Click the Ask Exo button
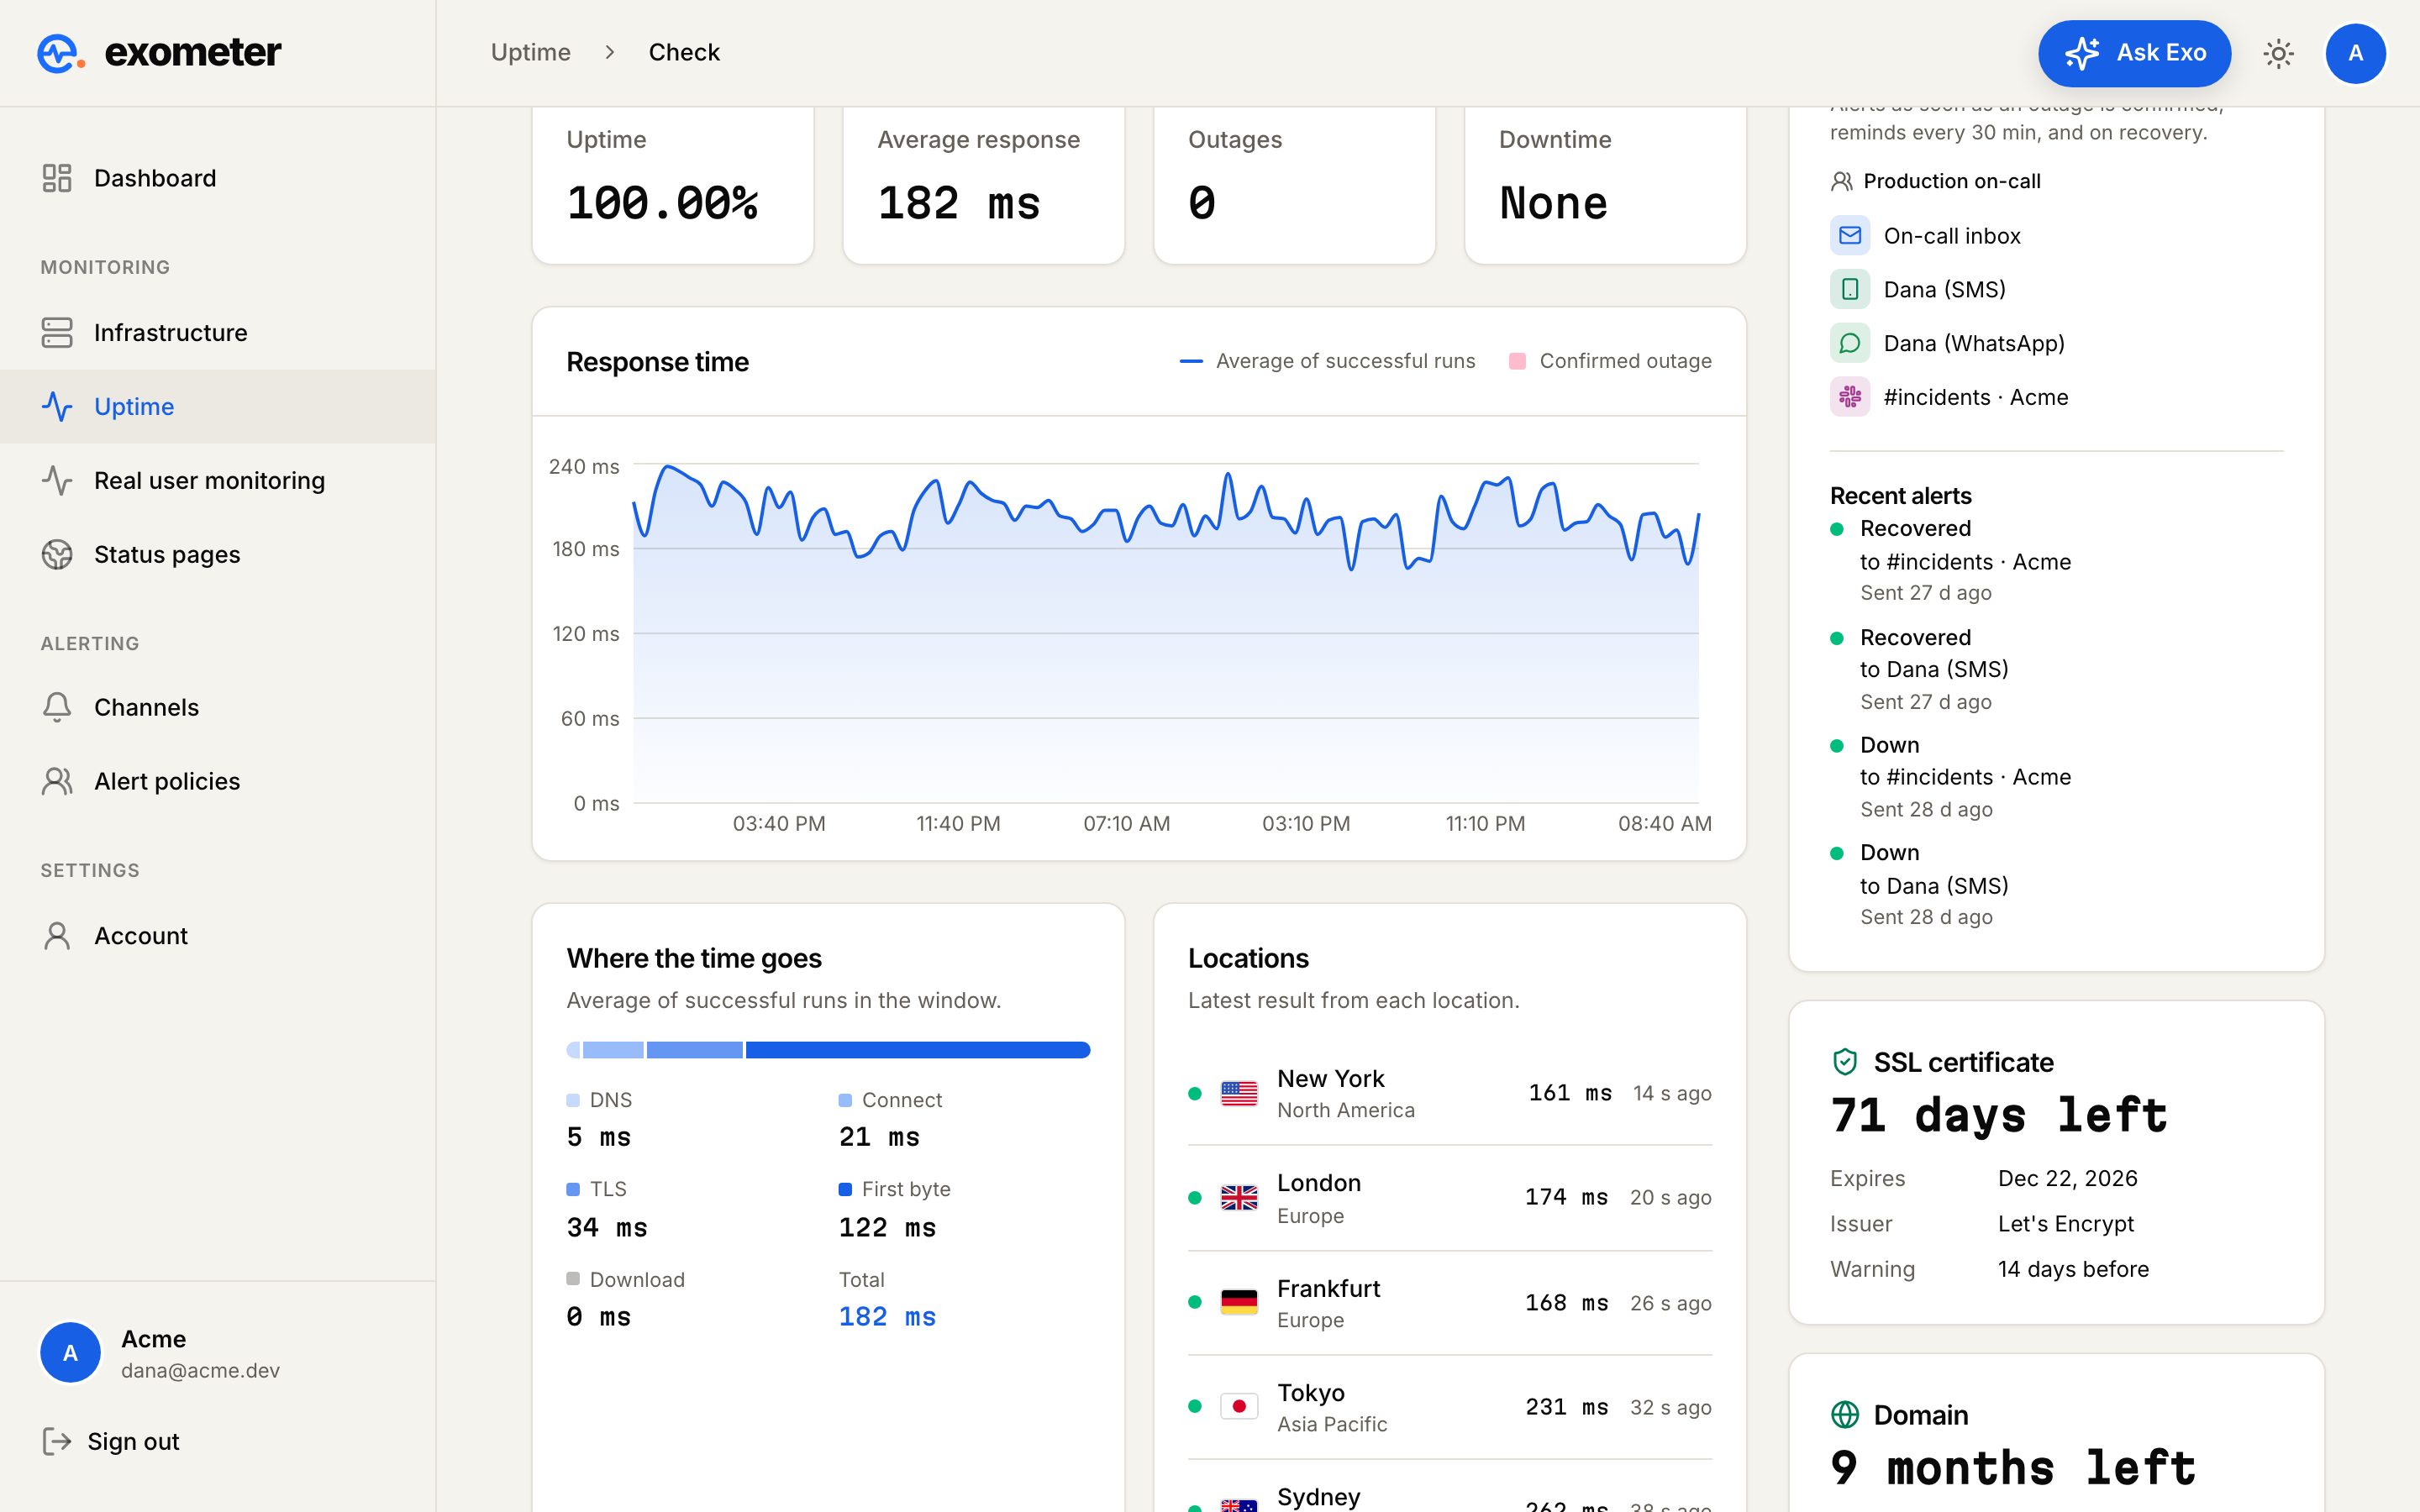This screenshot has width=2420, height=1512. click(x=2134, y=53)
